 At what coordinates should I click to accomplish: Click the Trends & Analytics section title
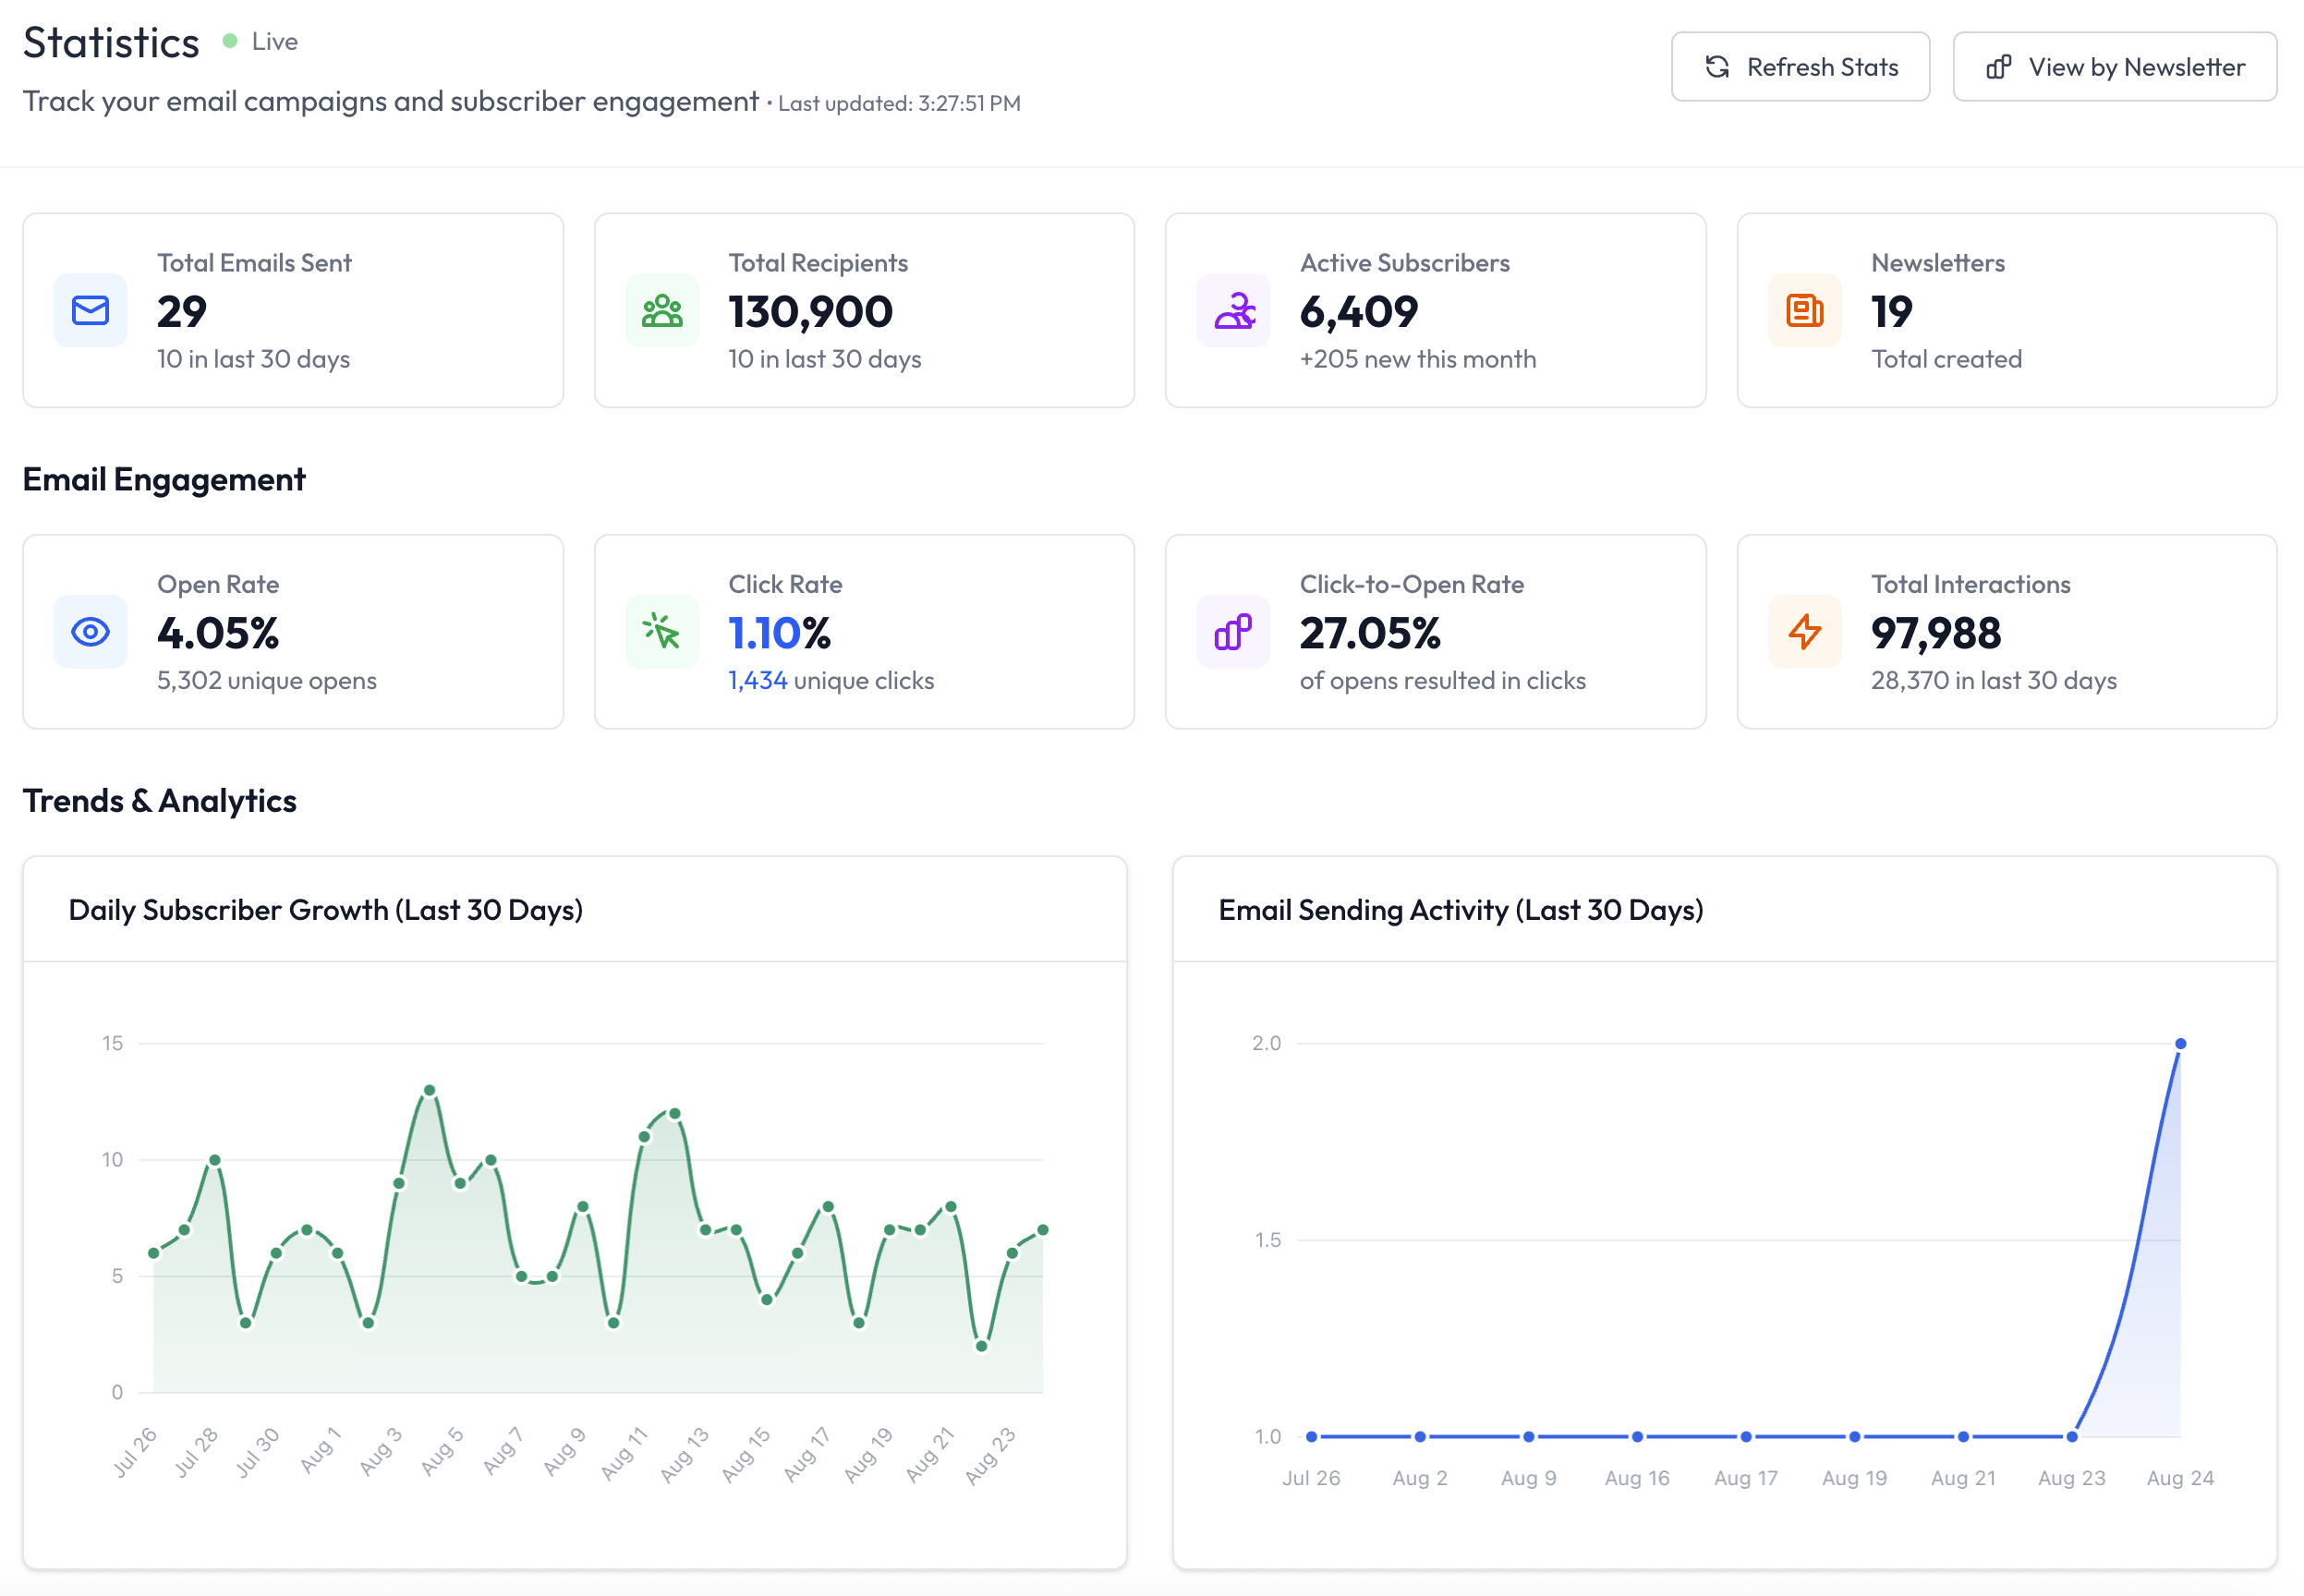(x=159, y=800)
